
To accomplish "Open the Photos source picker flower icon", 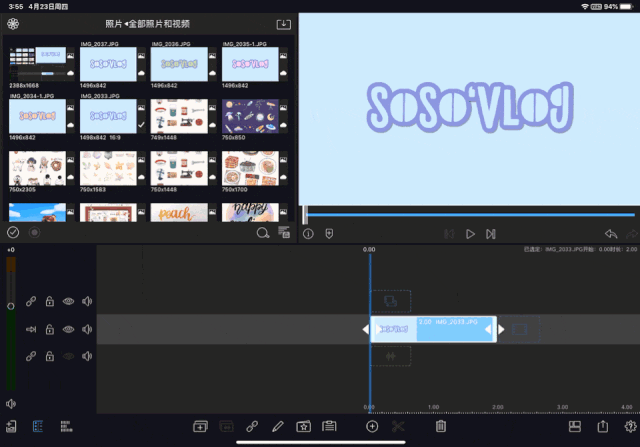I will (13, 24).
